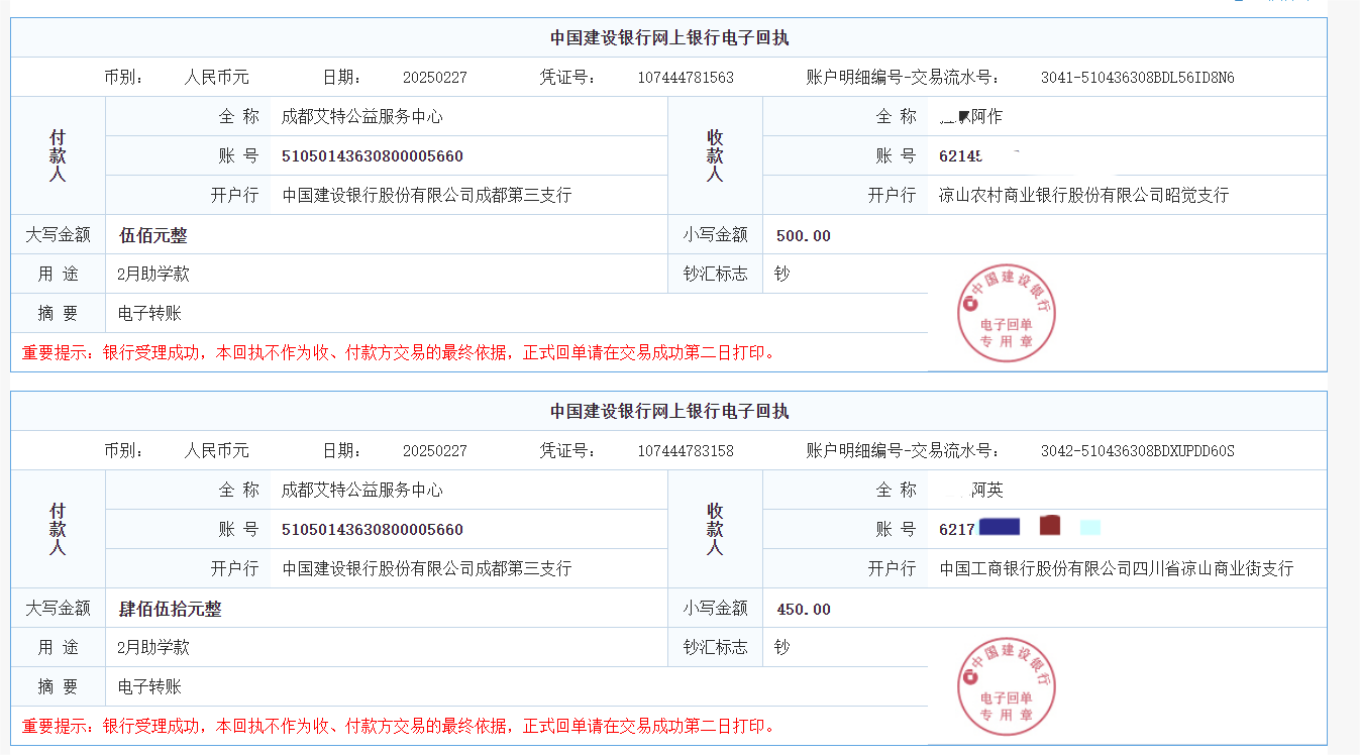Click the 大写金额 label beside 肆佰伍拾元整

[58, 608]
